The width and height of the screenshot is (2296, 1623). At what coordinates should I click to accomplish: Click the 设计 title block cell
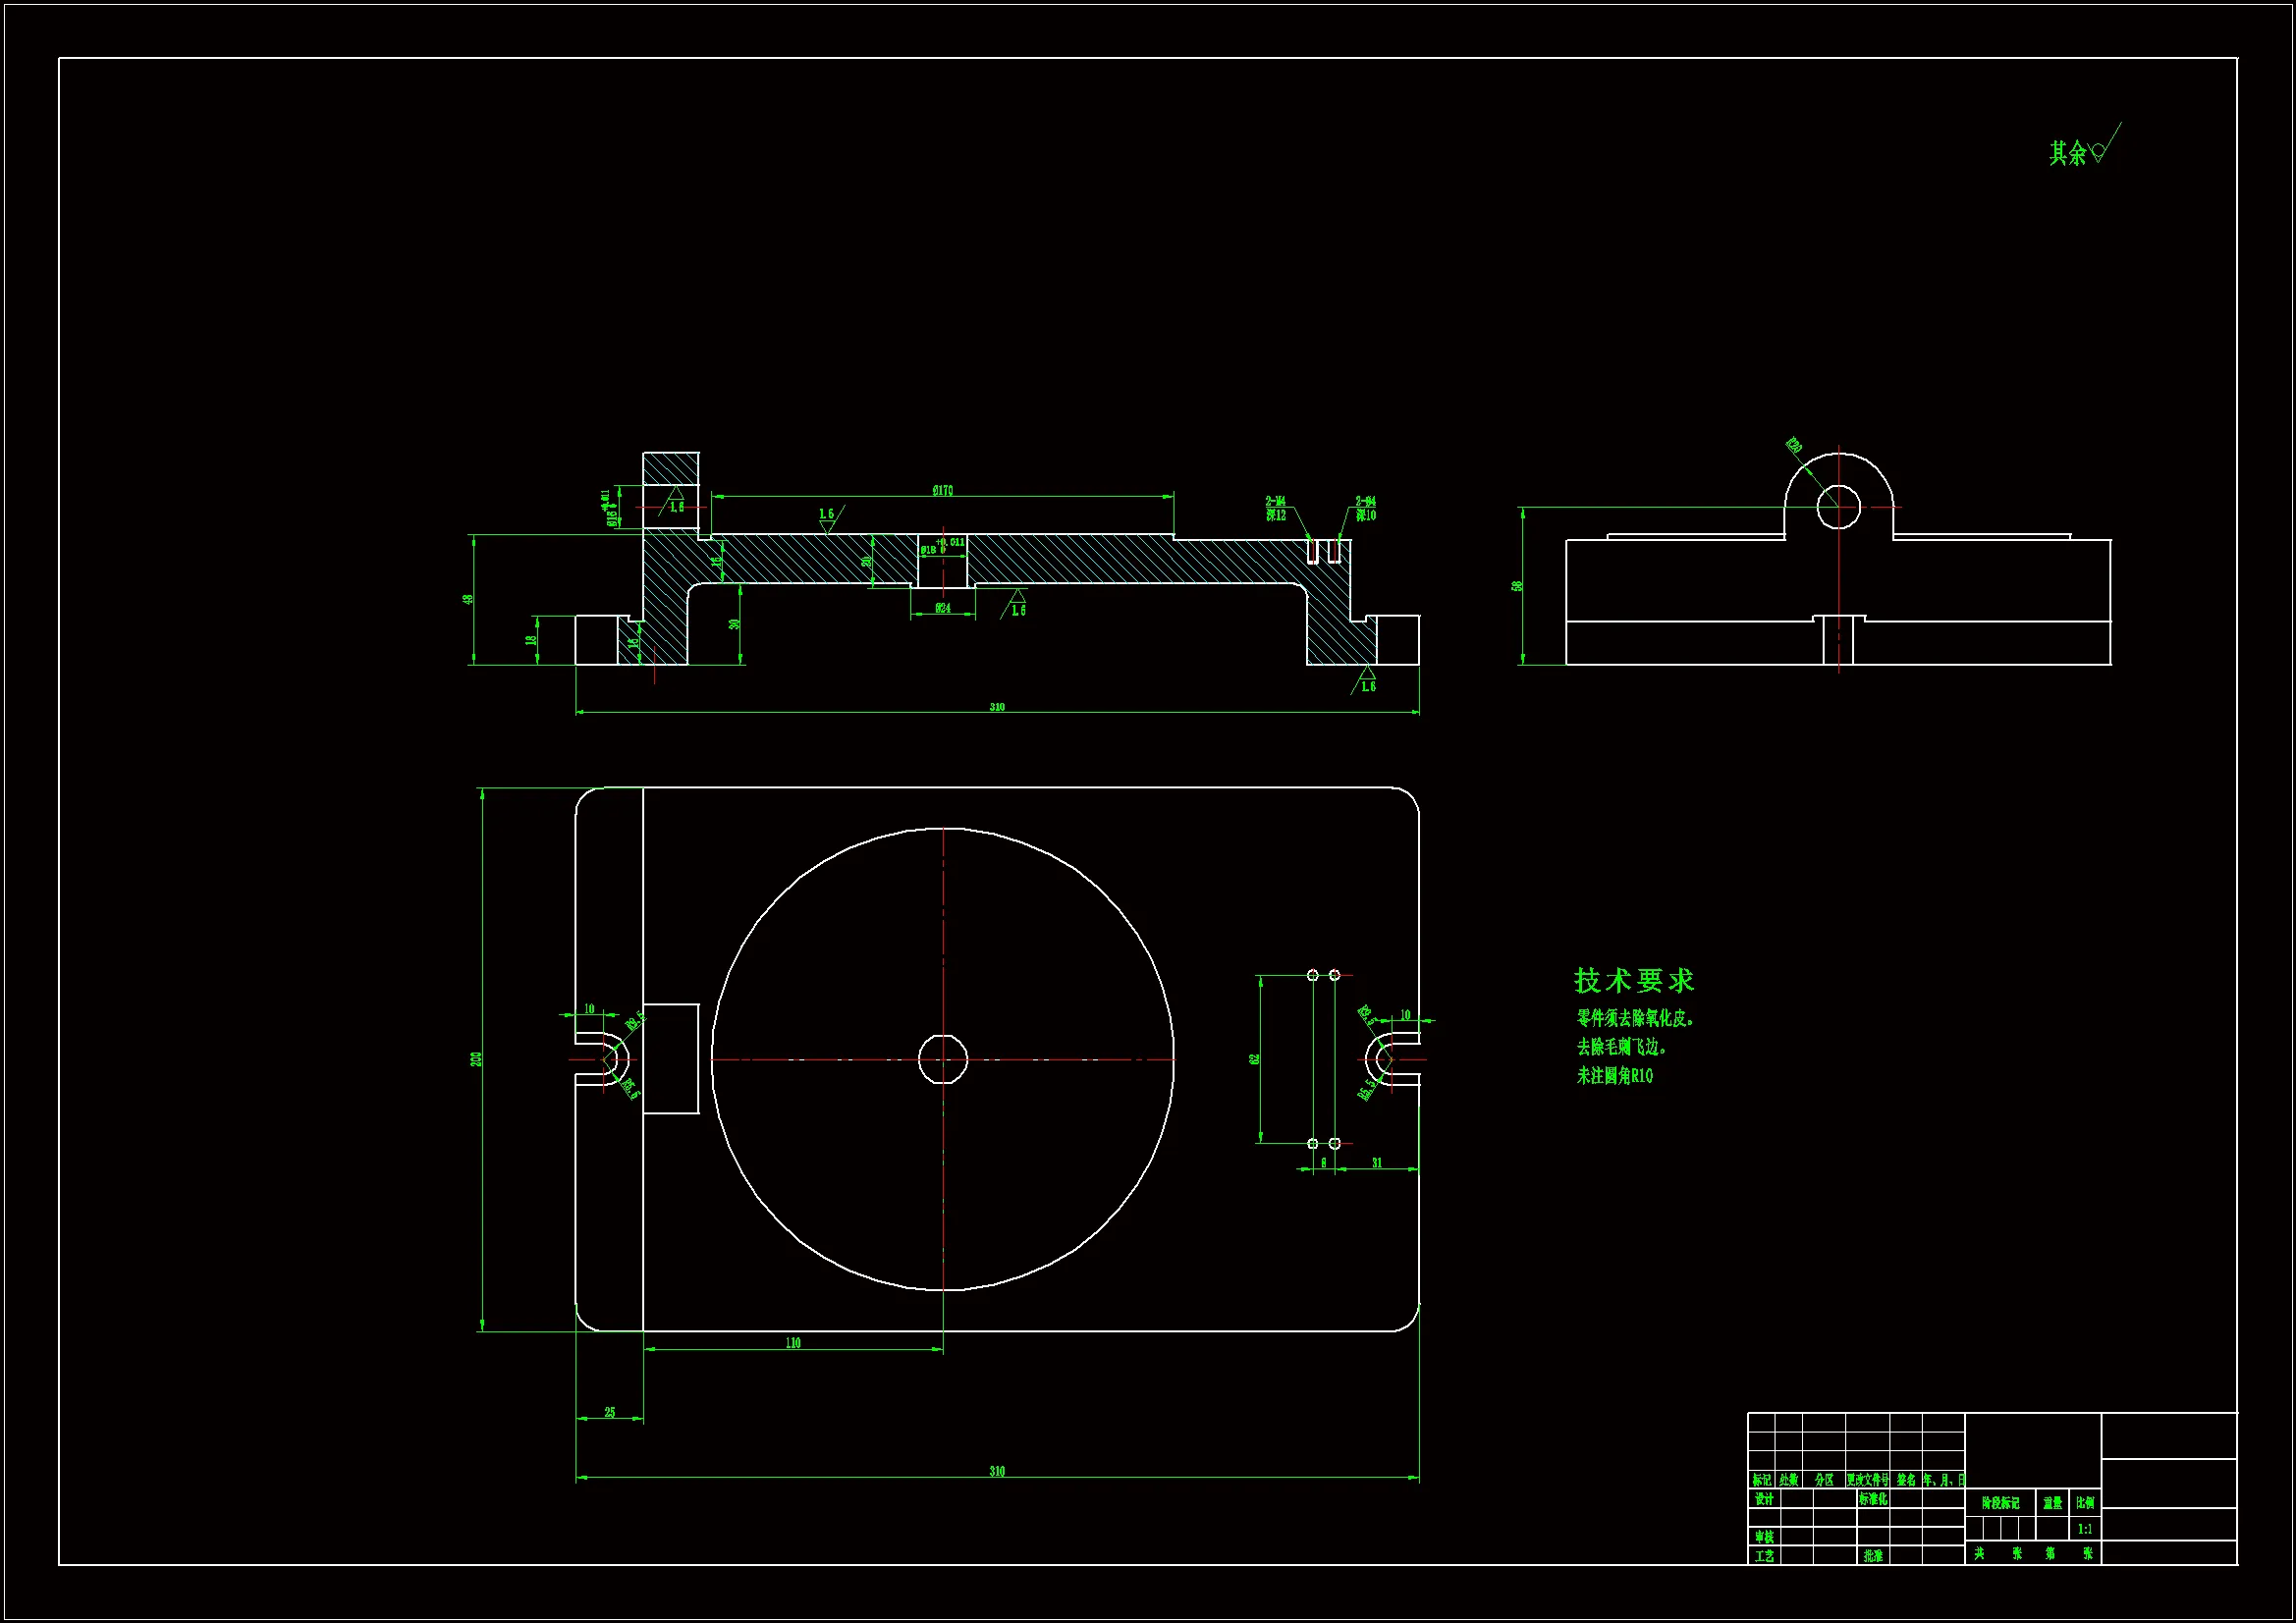pos(1764,1499)
